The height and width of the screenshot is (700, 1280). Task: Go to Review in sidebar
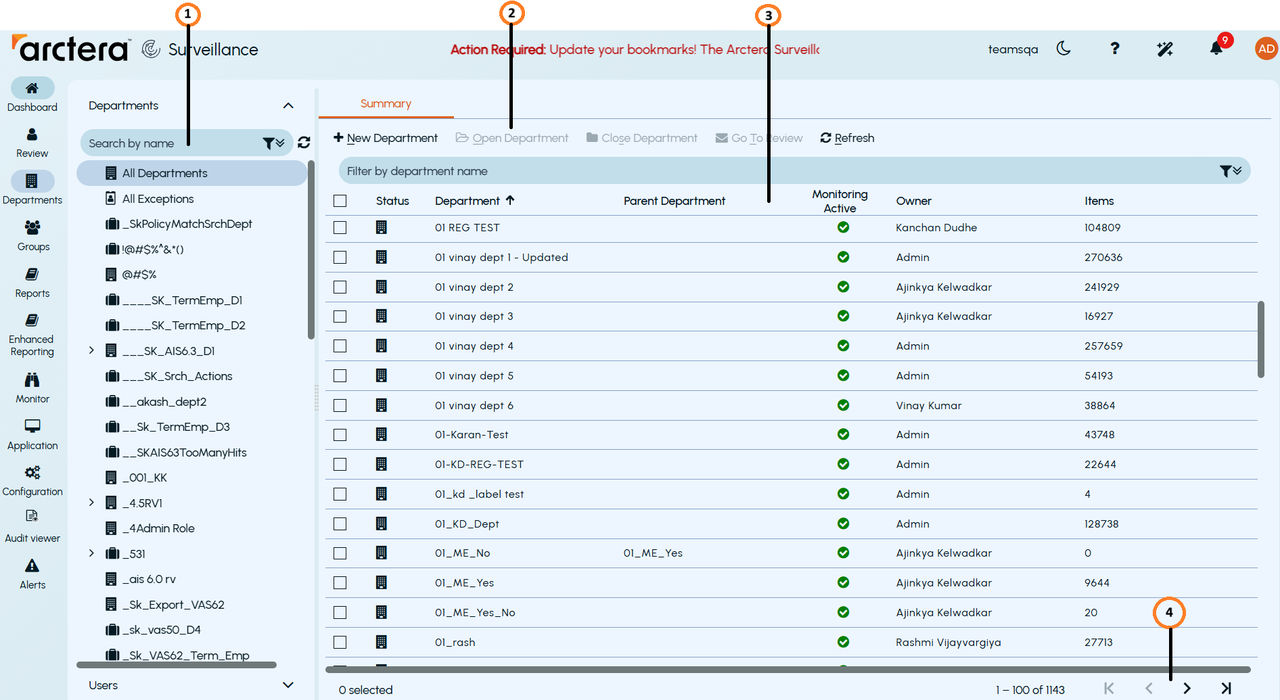[32, 134]
